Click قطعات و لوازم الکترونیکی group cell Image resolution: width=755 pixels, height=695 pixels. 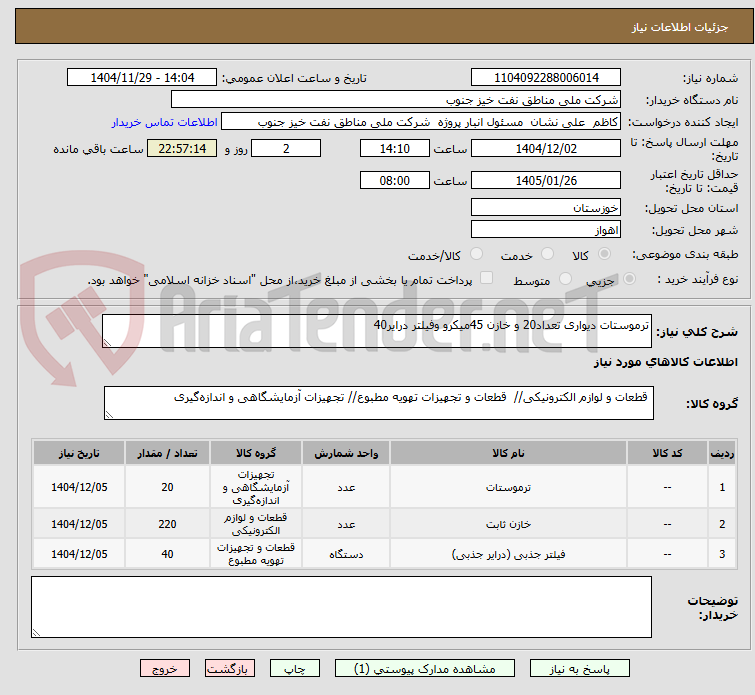[256, 524]
